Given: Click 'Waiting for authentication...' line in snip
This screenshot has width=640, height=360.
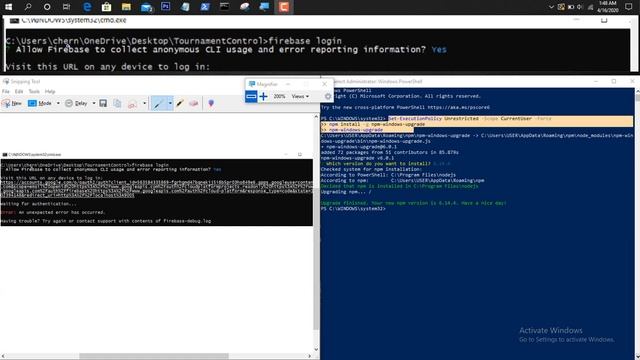Looking at the screenshot, I should point(38,204).
